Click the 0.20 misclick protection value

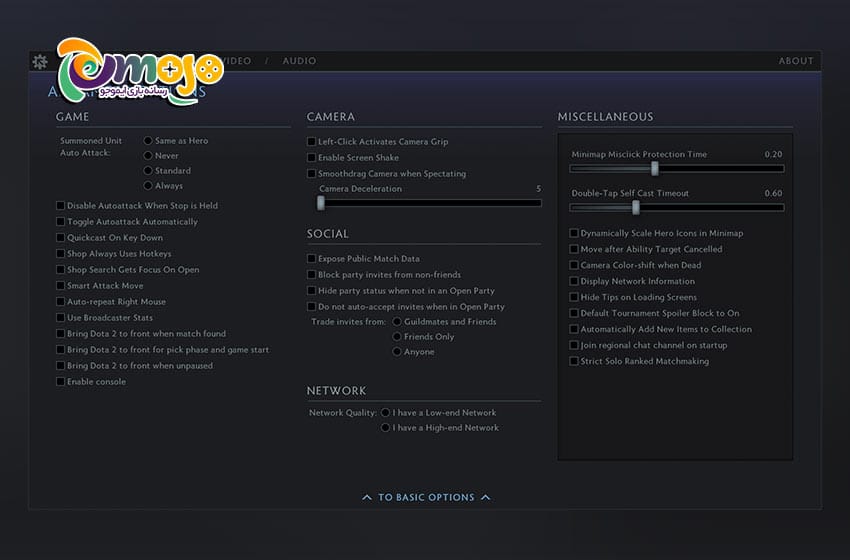pyautogui.click(x=773, y=155)
